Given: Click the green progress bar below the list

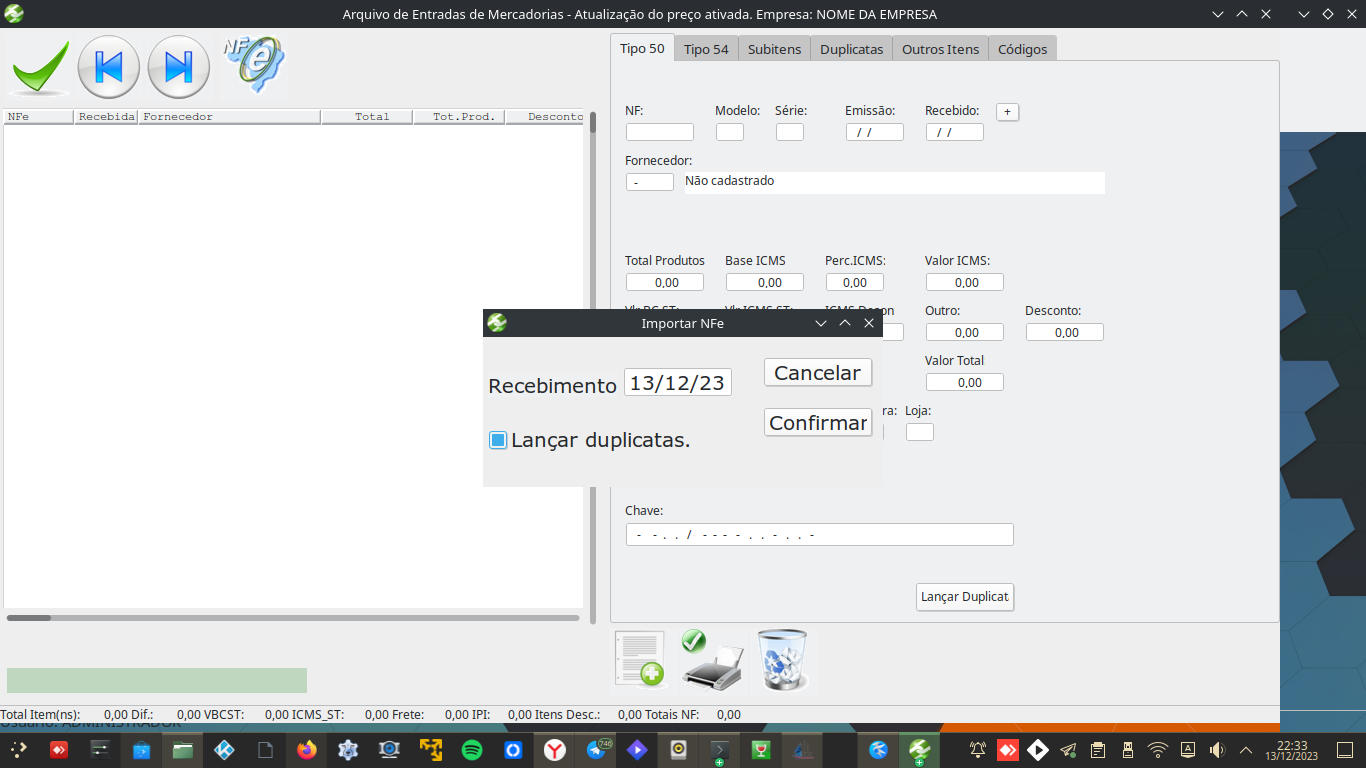Looking at the screenshot, I should pos(157,680).
